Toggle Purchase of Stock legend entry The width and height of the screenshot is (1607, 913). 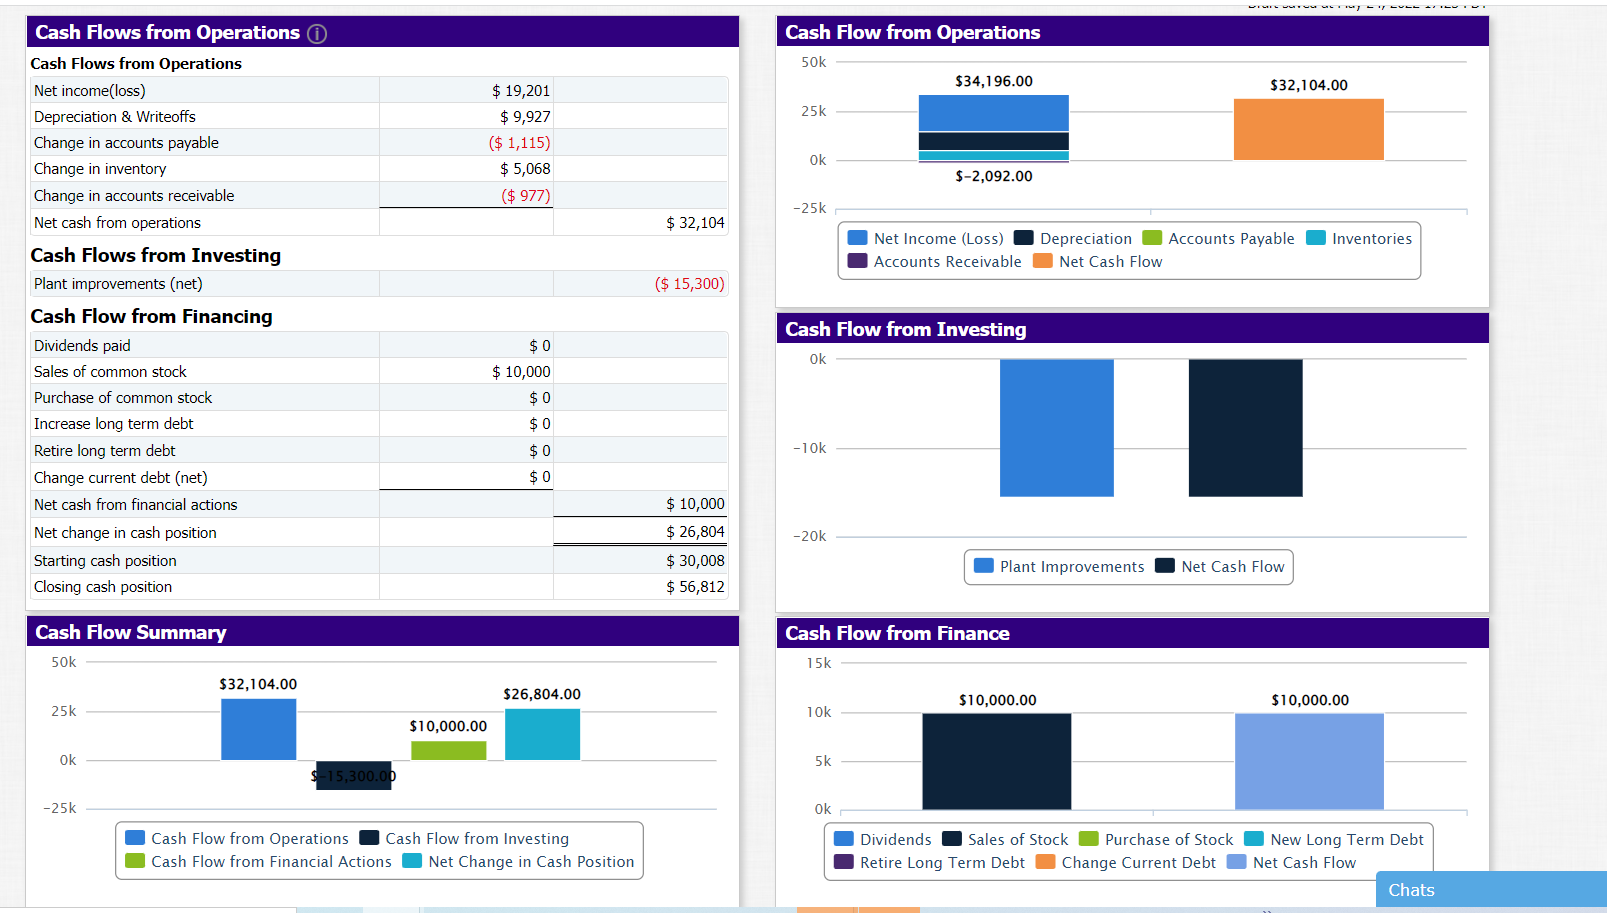pos(1156,839)
